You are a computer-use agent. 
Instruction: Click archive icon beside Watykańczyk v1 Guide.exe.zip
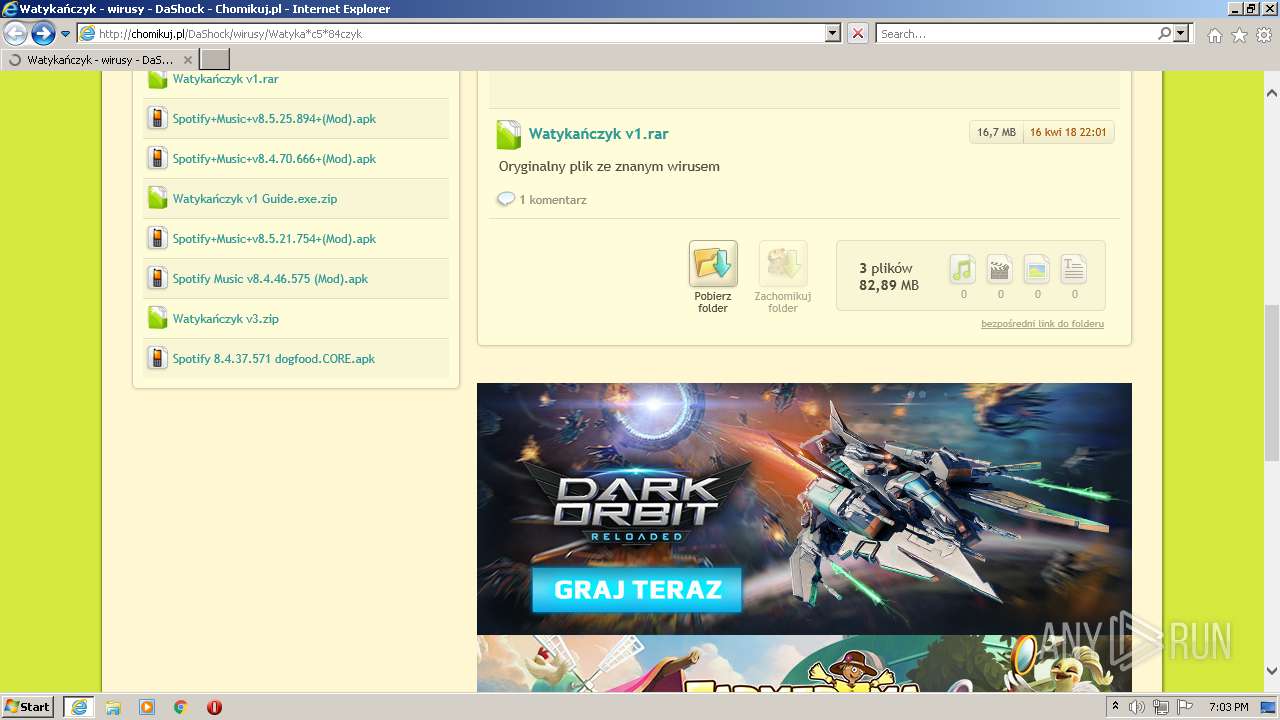pos(157,198)
